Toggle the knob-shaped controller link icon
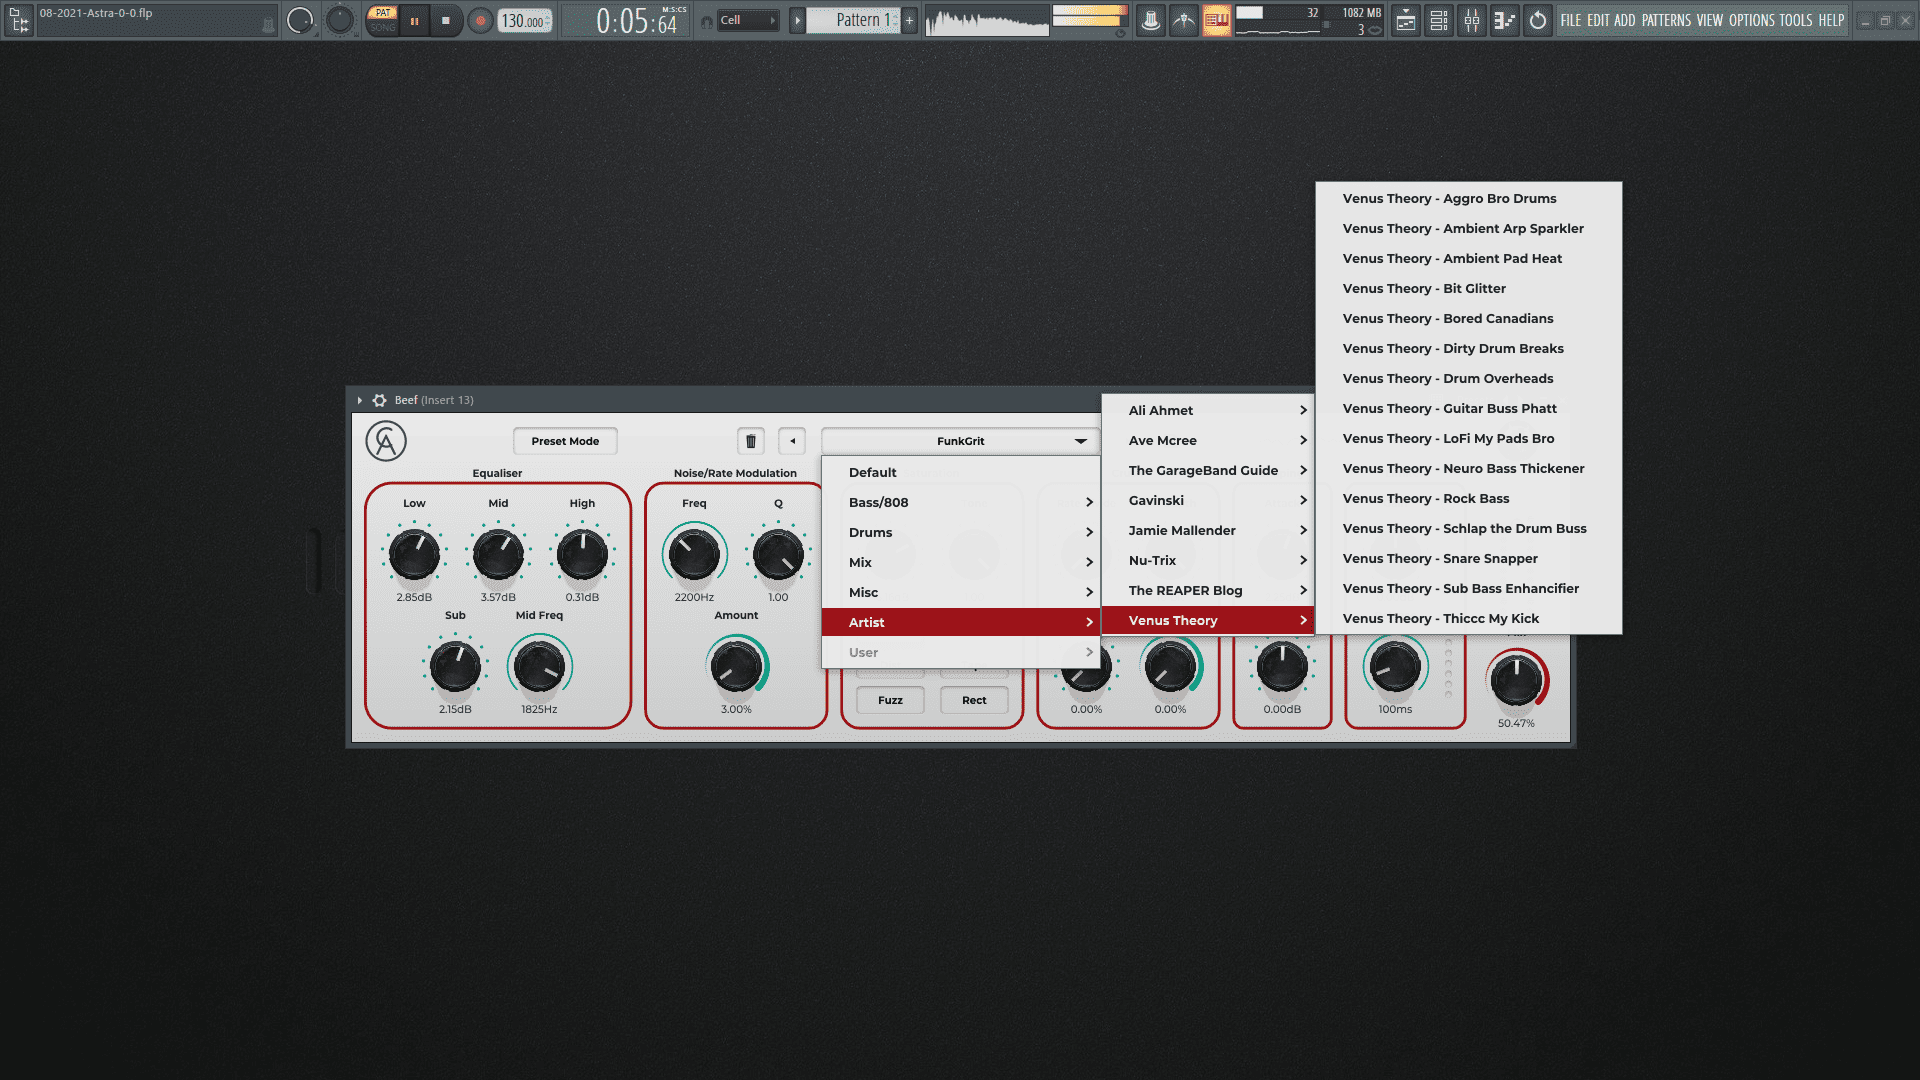The image size is (1920, 1080). pyautogui.click(x=1151, y=20)
